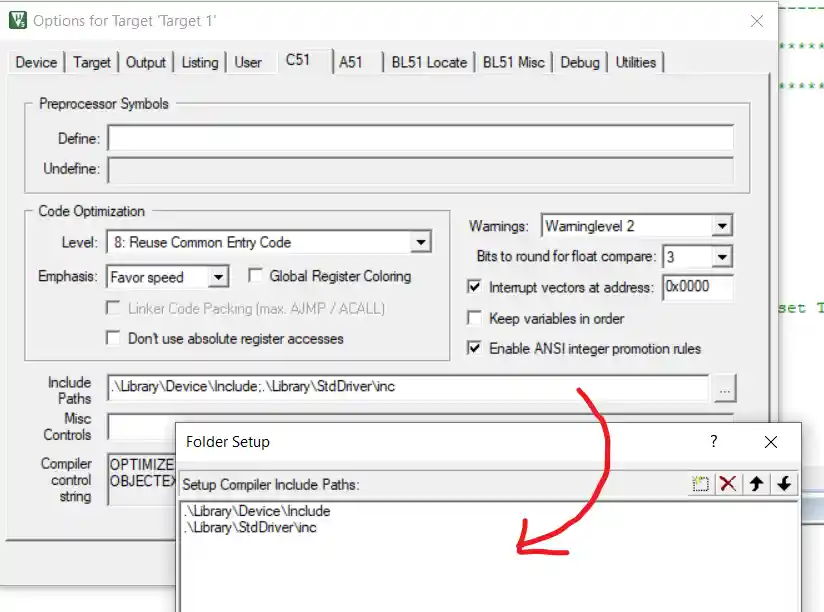Open Bits to round for float dropdown
824x612 pixels.
pos(722,257)
